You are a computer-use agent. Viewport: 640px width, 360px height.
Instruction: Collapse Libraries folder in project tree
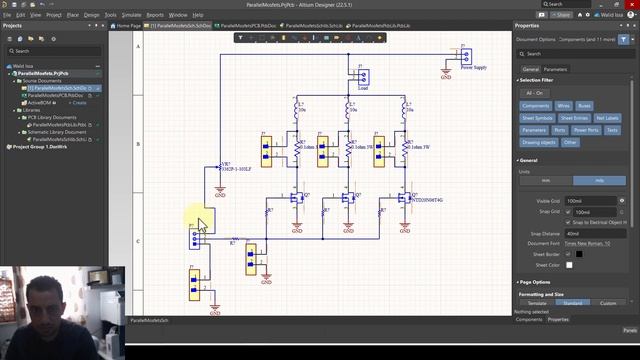click(x=14, y=110)
